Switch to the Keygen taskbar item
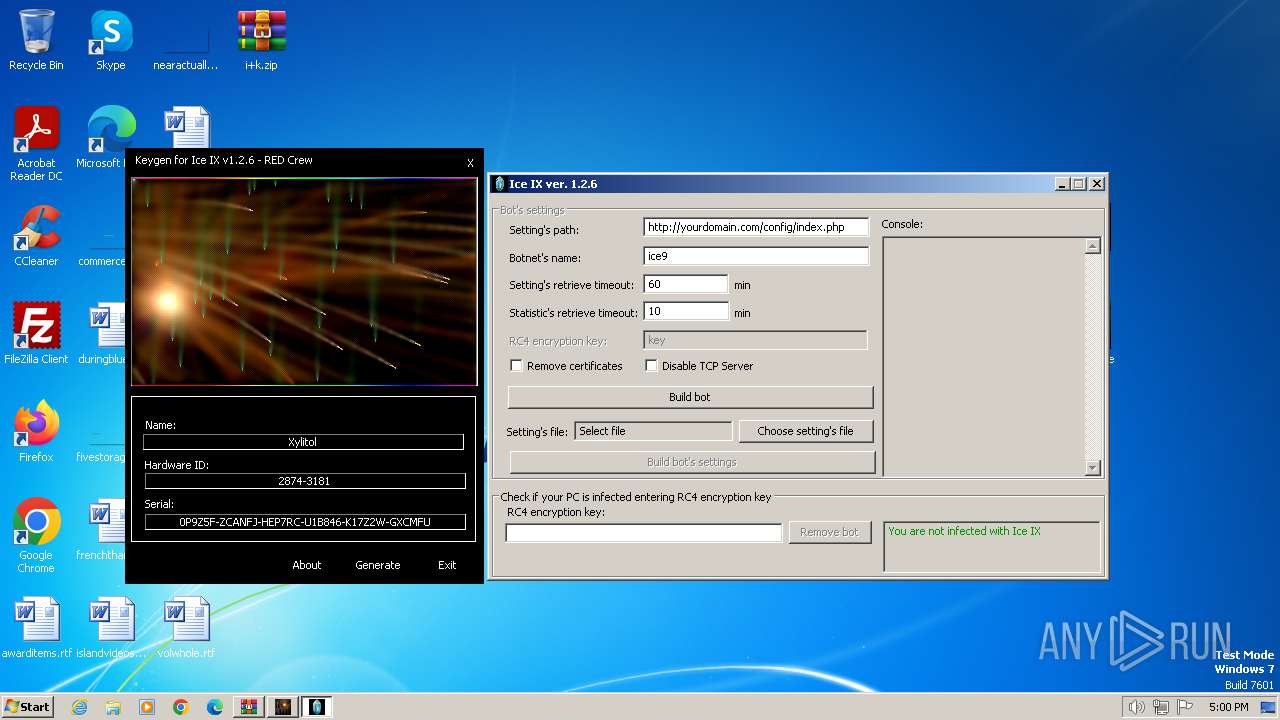This screenshot has height=720, width=1280. [283, 707]
